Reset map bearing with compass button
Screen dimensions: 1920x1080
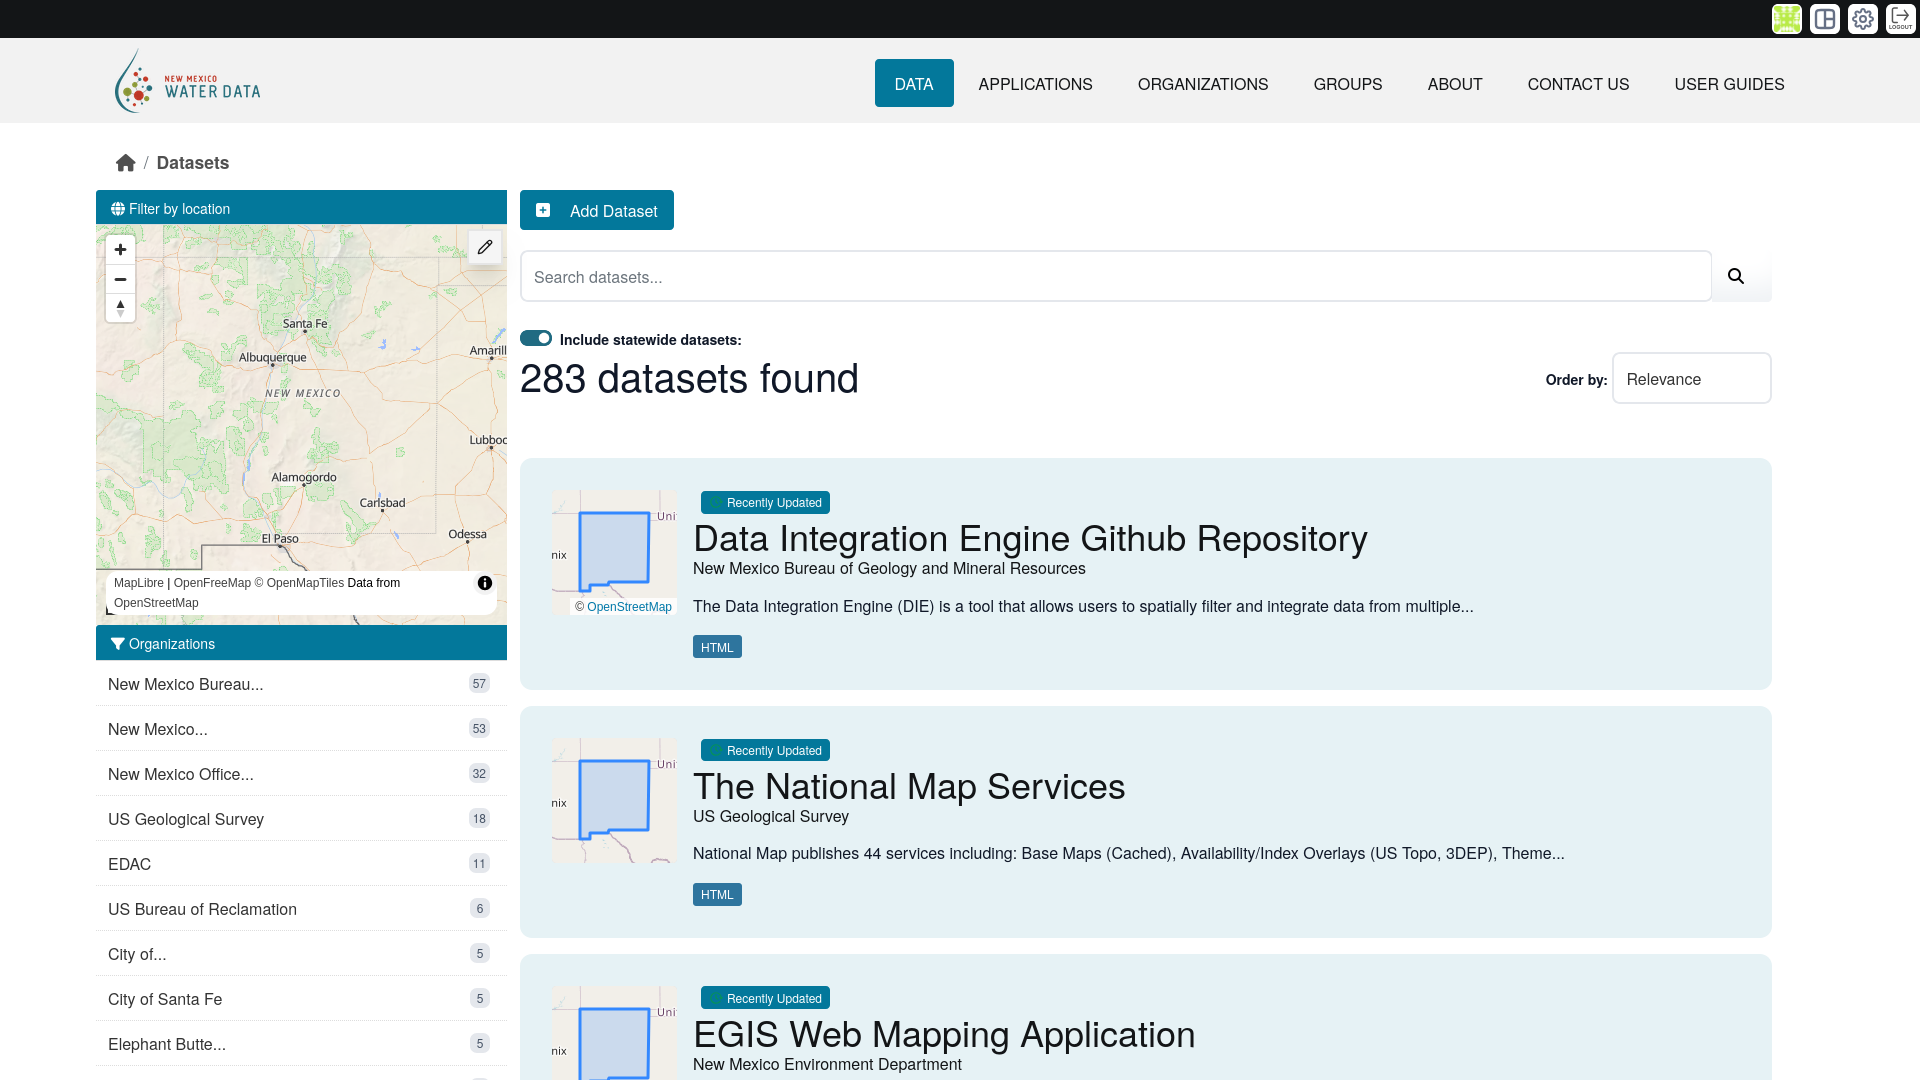pos(120,308)
